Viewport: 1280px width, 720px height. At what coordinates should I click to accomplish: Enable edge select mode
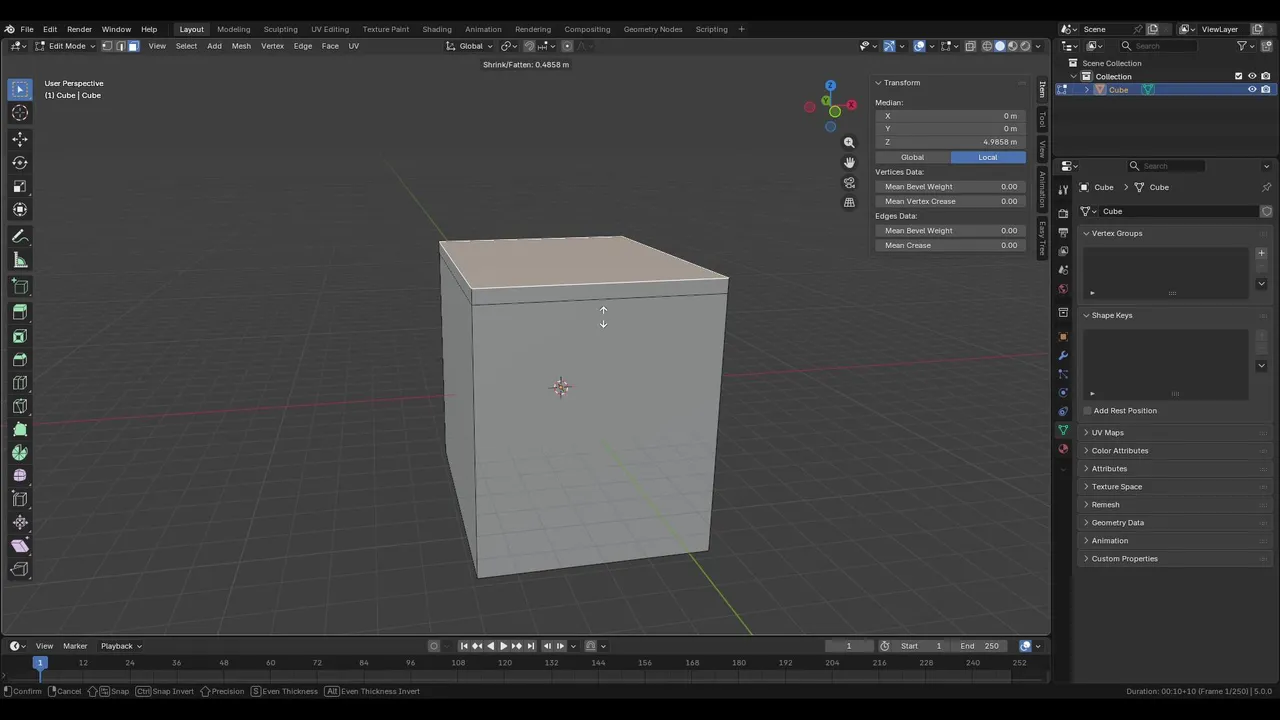coord(120,46)
